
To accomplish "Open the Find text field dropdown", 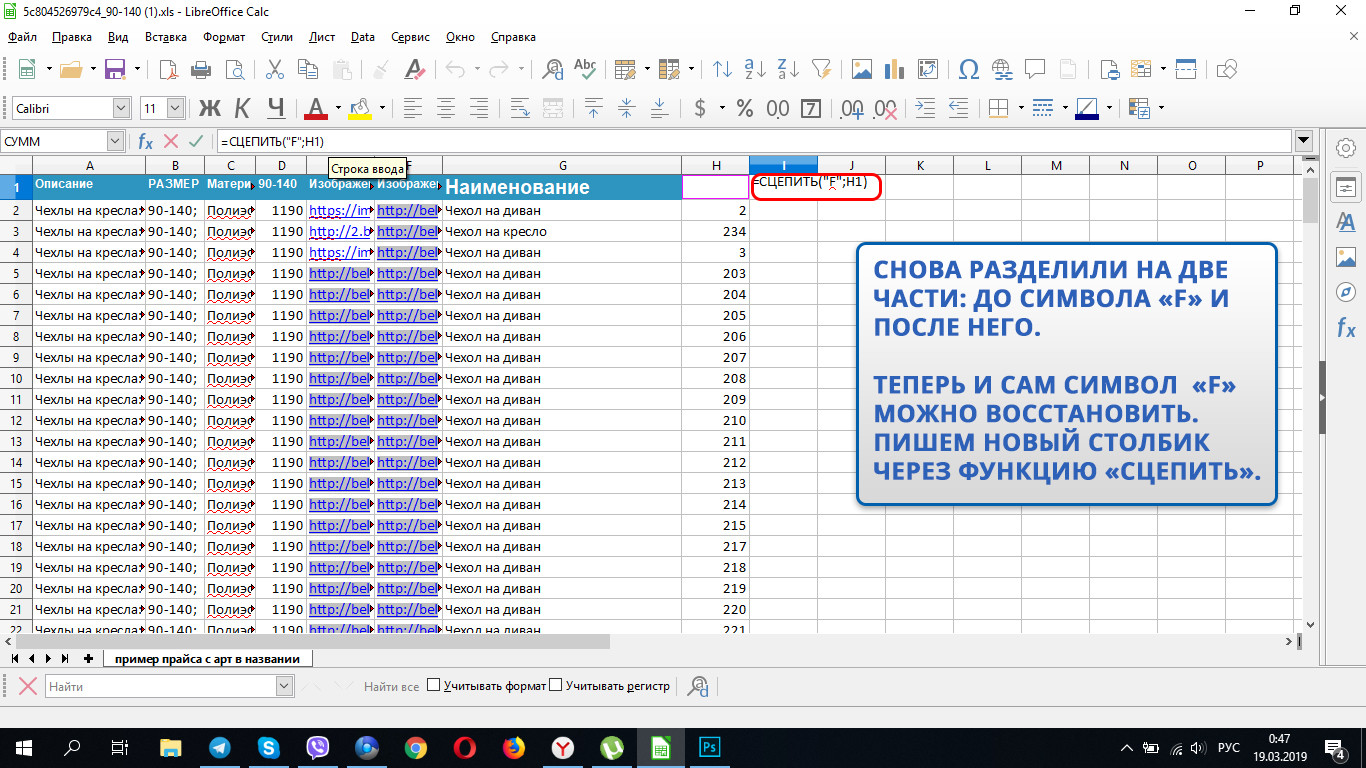I will click(x=284, y=686).
